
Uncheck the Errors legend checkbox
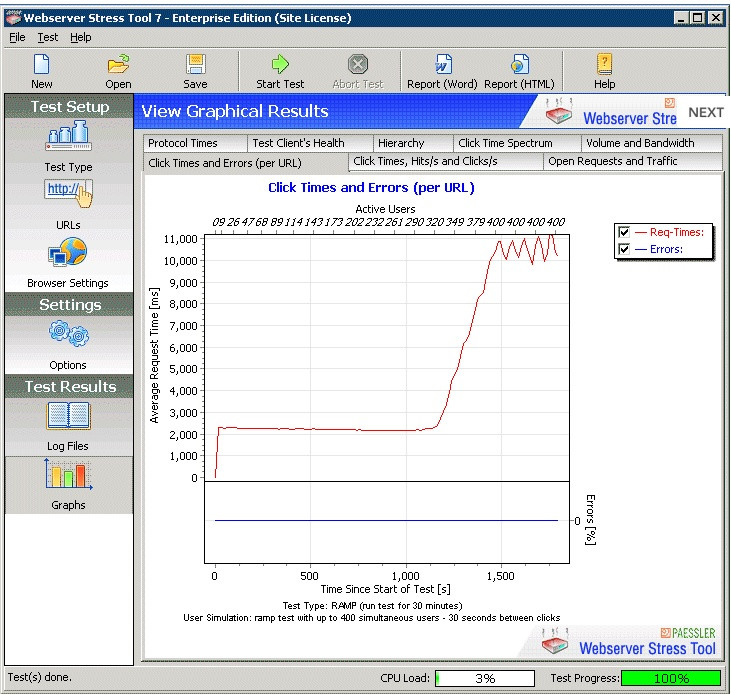coord(624,249)
